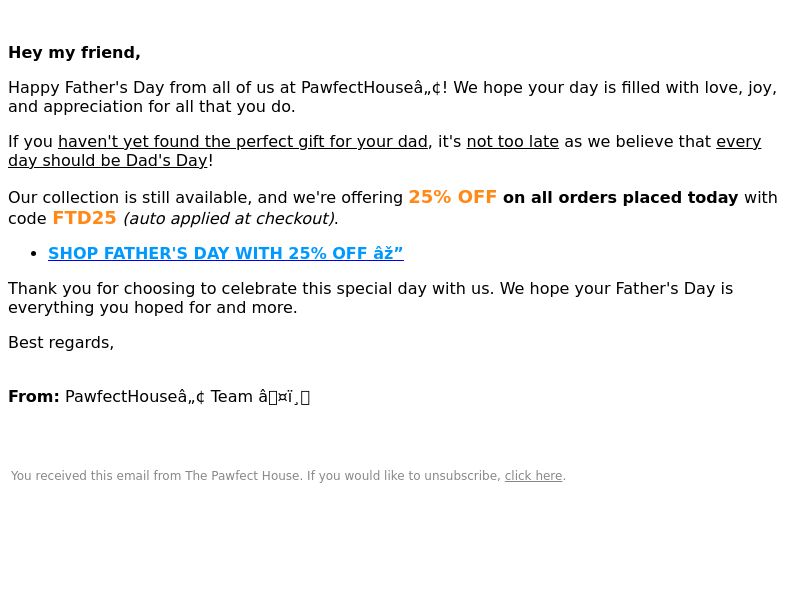The height and width of the screenshot is (600, 800).
Task: Click the 'click here' unsubscribe link
Action: click(x=533, y=476)
